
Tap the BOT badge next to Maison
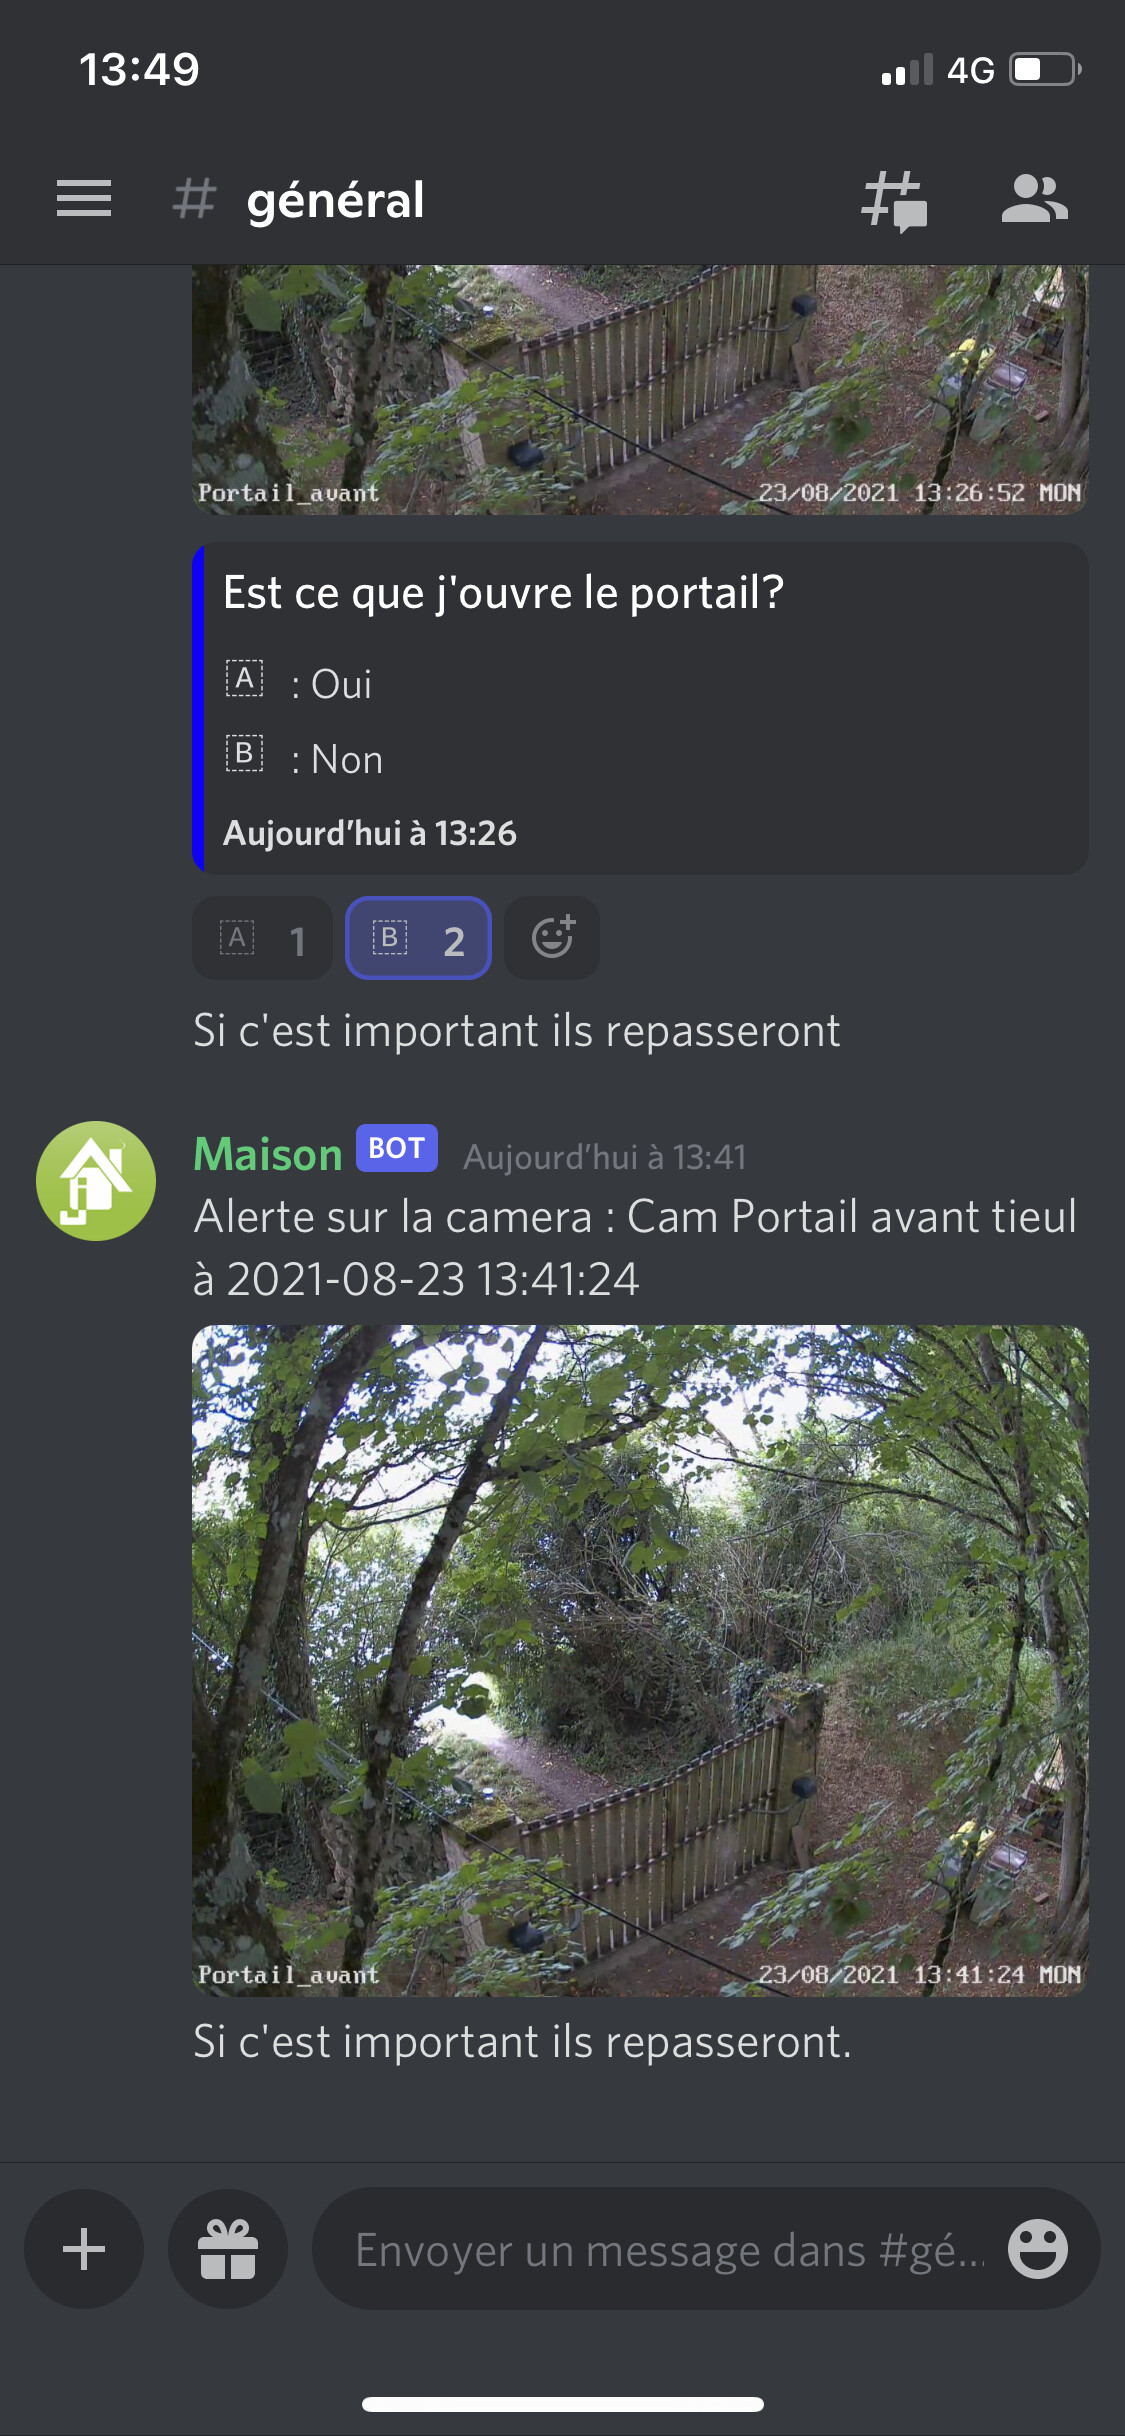pyautogui.click(x=397, y=1148)
